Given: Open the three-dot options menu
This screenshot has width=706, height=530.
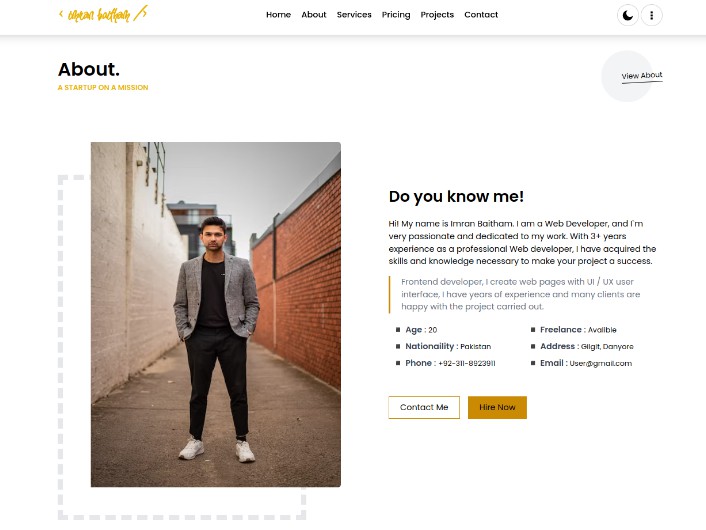Looking at the screenshot, I should click(x=652, y=15).
